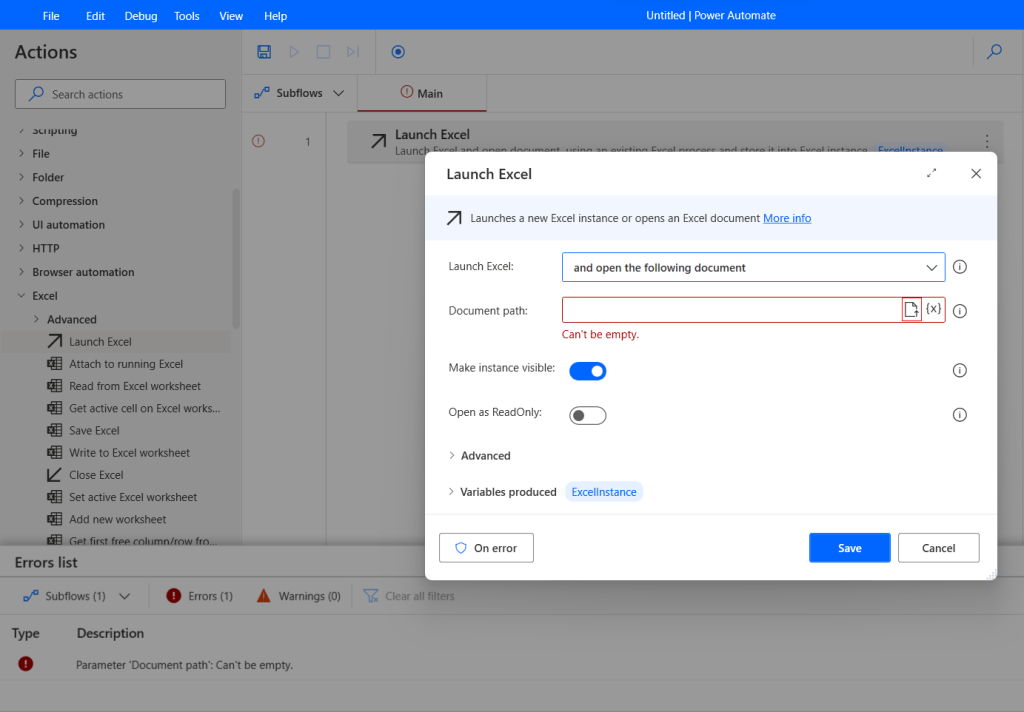Image resolution: width=1024 pixels, height=712 pixels.
Task: Click info icon next to Launch Excel dropdown
Action: coord(960,268)
